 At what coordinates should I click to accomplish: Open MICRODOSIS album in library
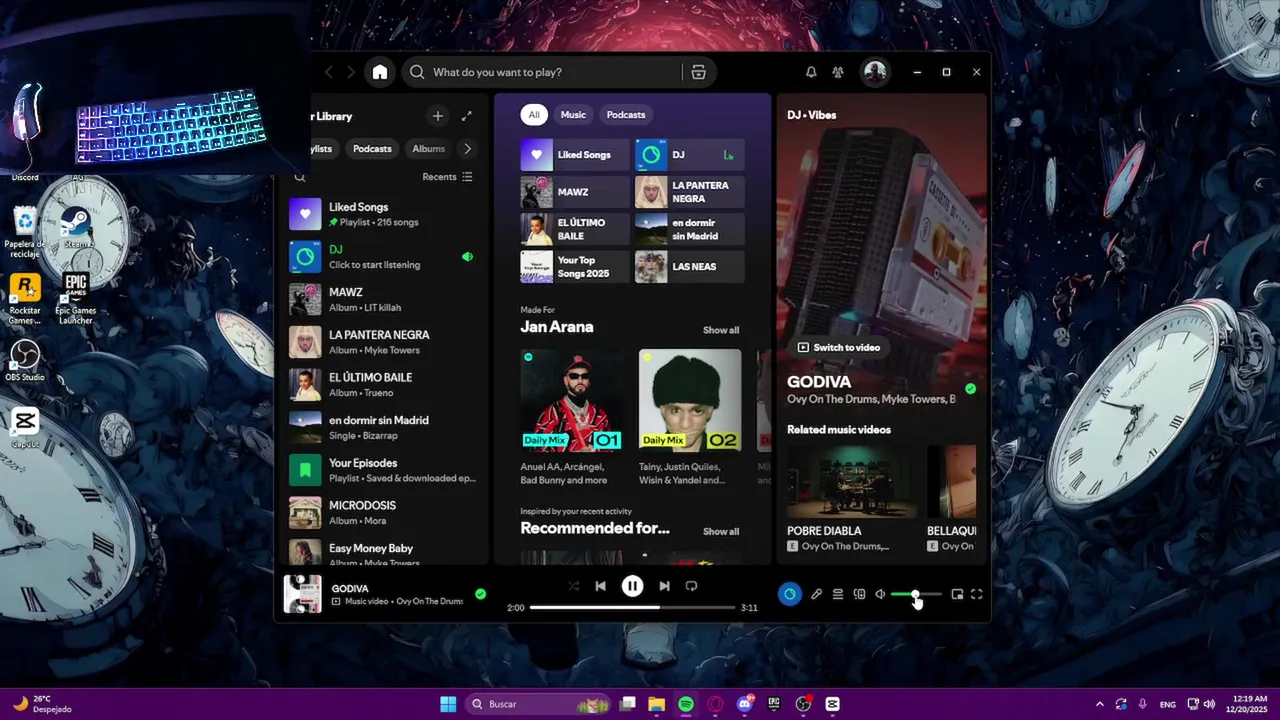coord(384,513)
